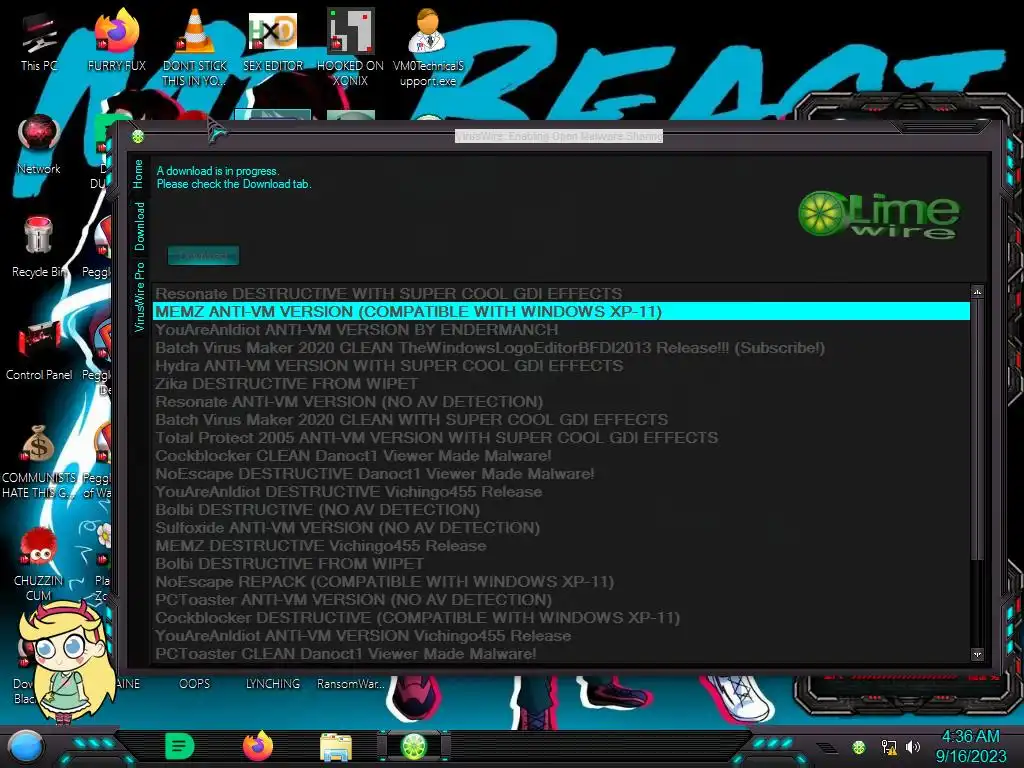Image resolution: width=1024 pixels, height=768 pixels.
Task: Select the VM0TechnicalSupport.exe desktop icon
Action: pos(428,47)
